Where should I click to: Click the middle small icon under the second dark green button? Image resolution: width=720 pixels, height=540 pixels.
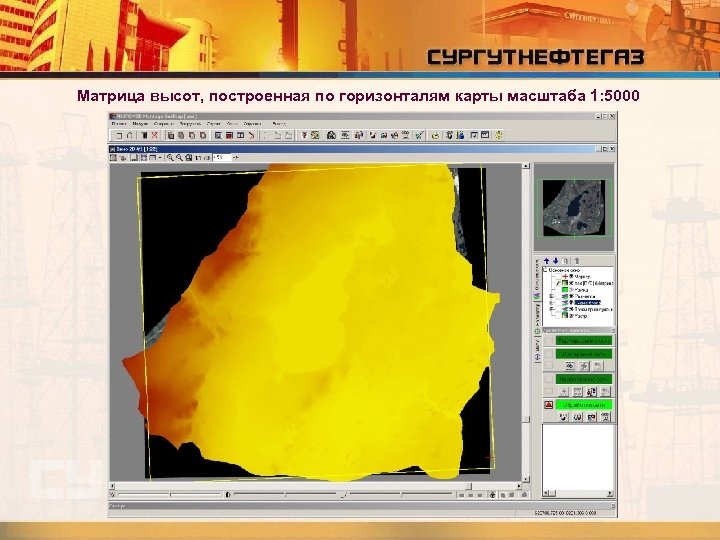pos(584,366)
